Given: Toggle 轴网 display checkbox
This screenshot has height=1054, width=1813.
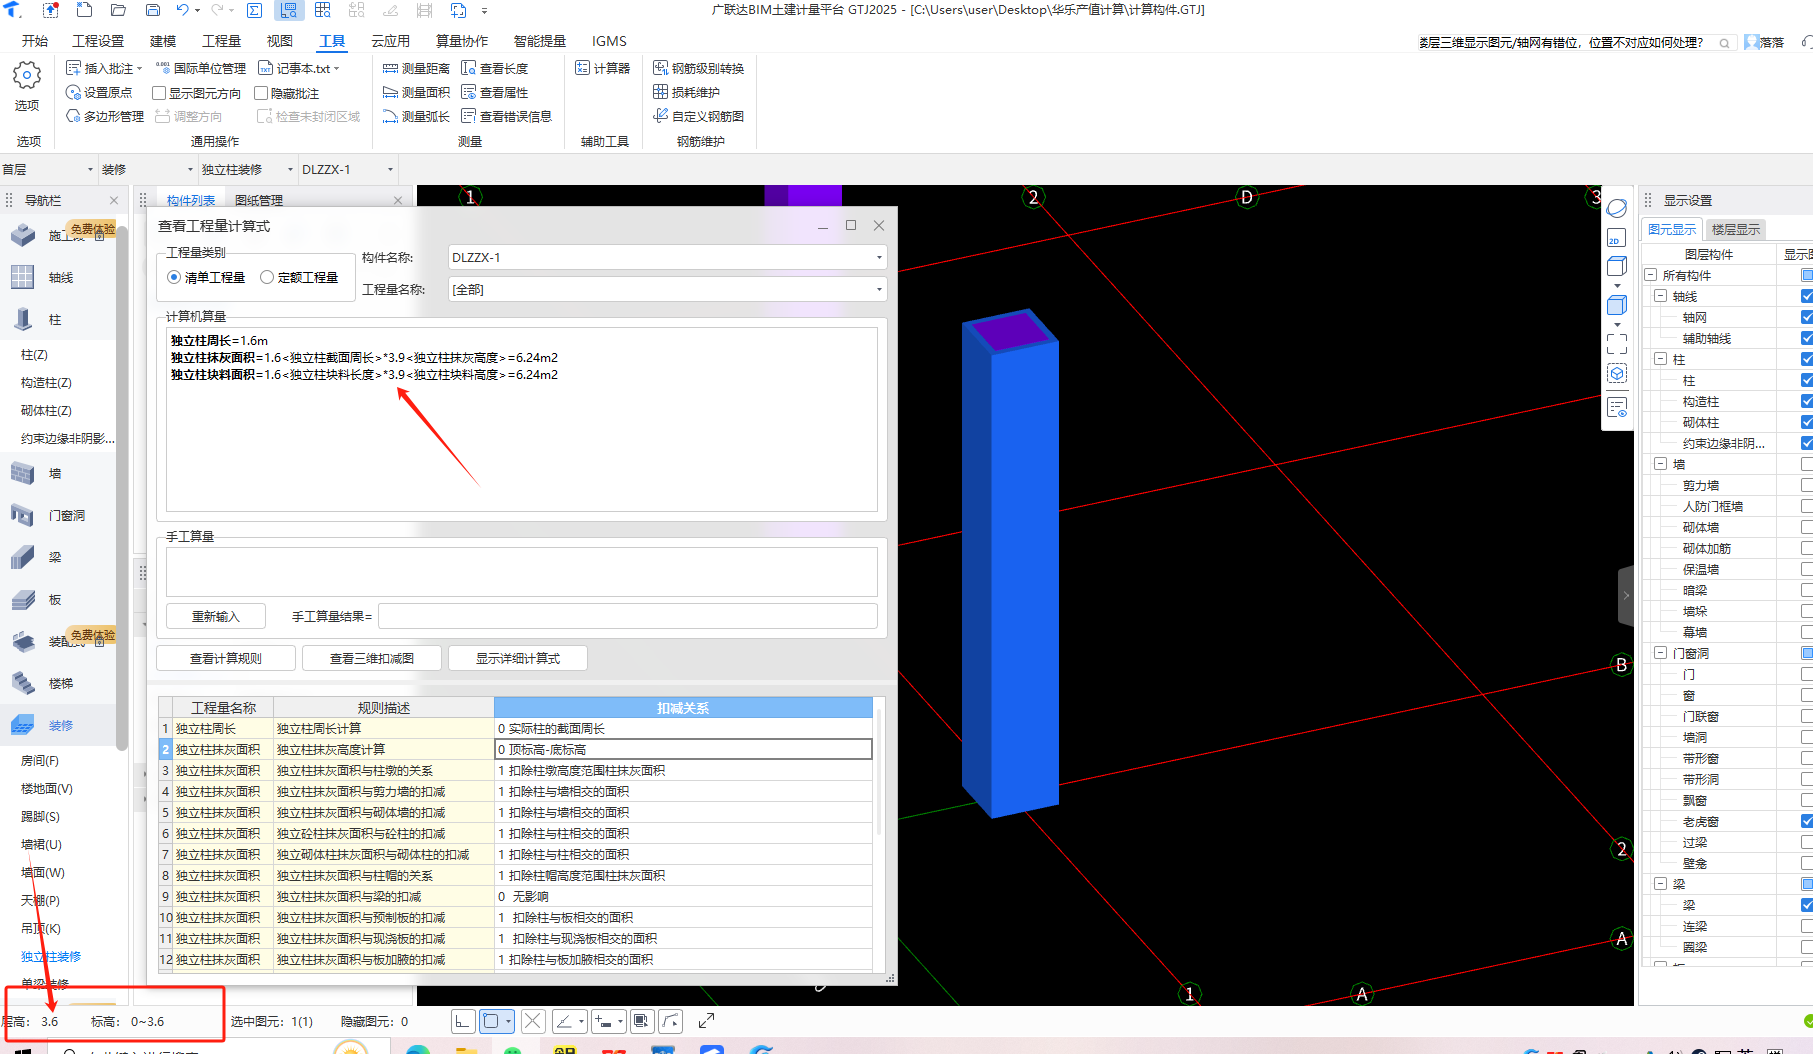Looking at the screenshot, I should point(1806,317).
